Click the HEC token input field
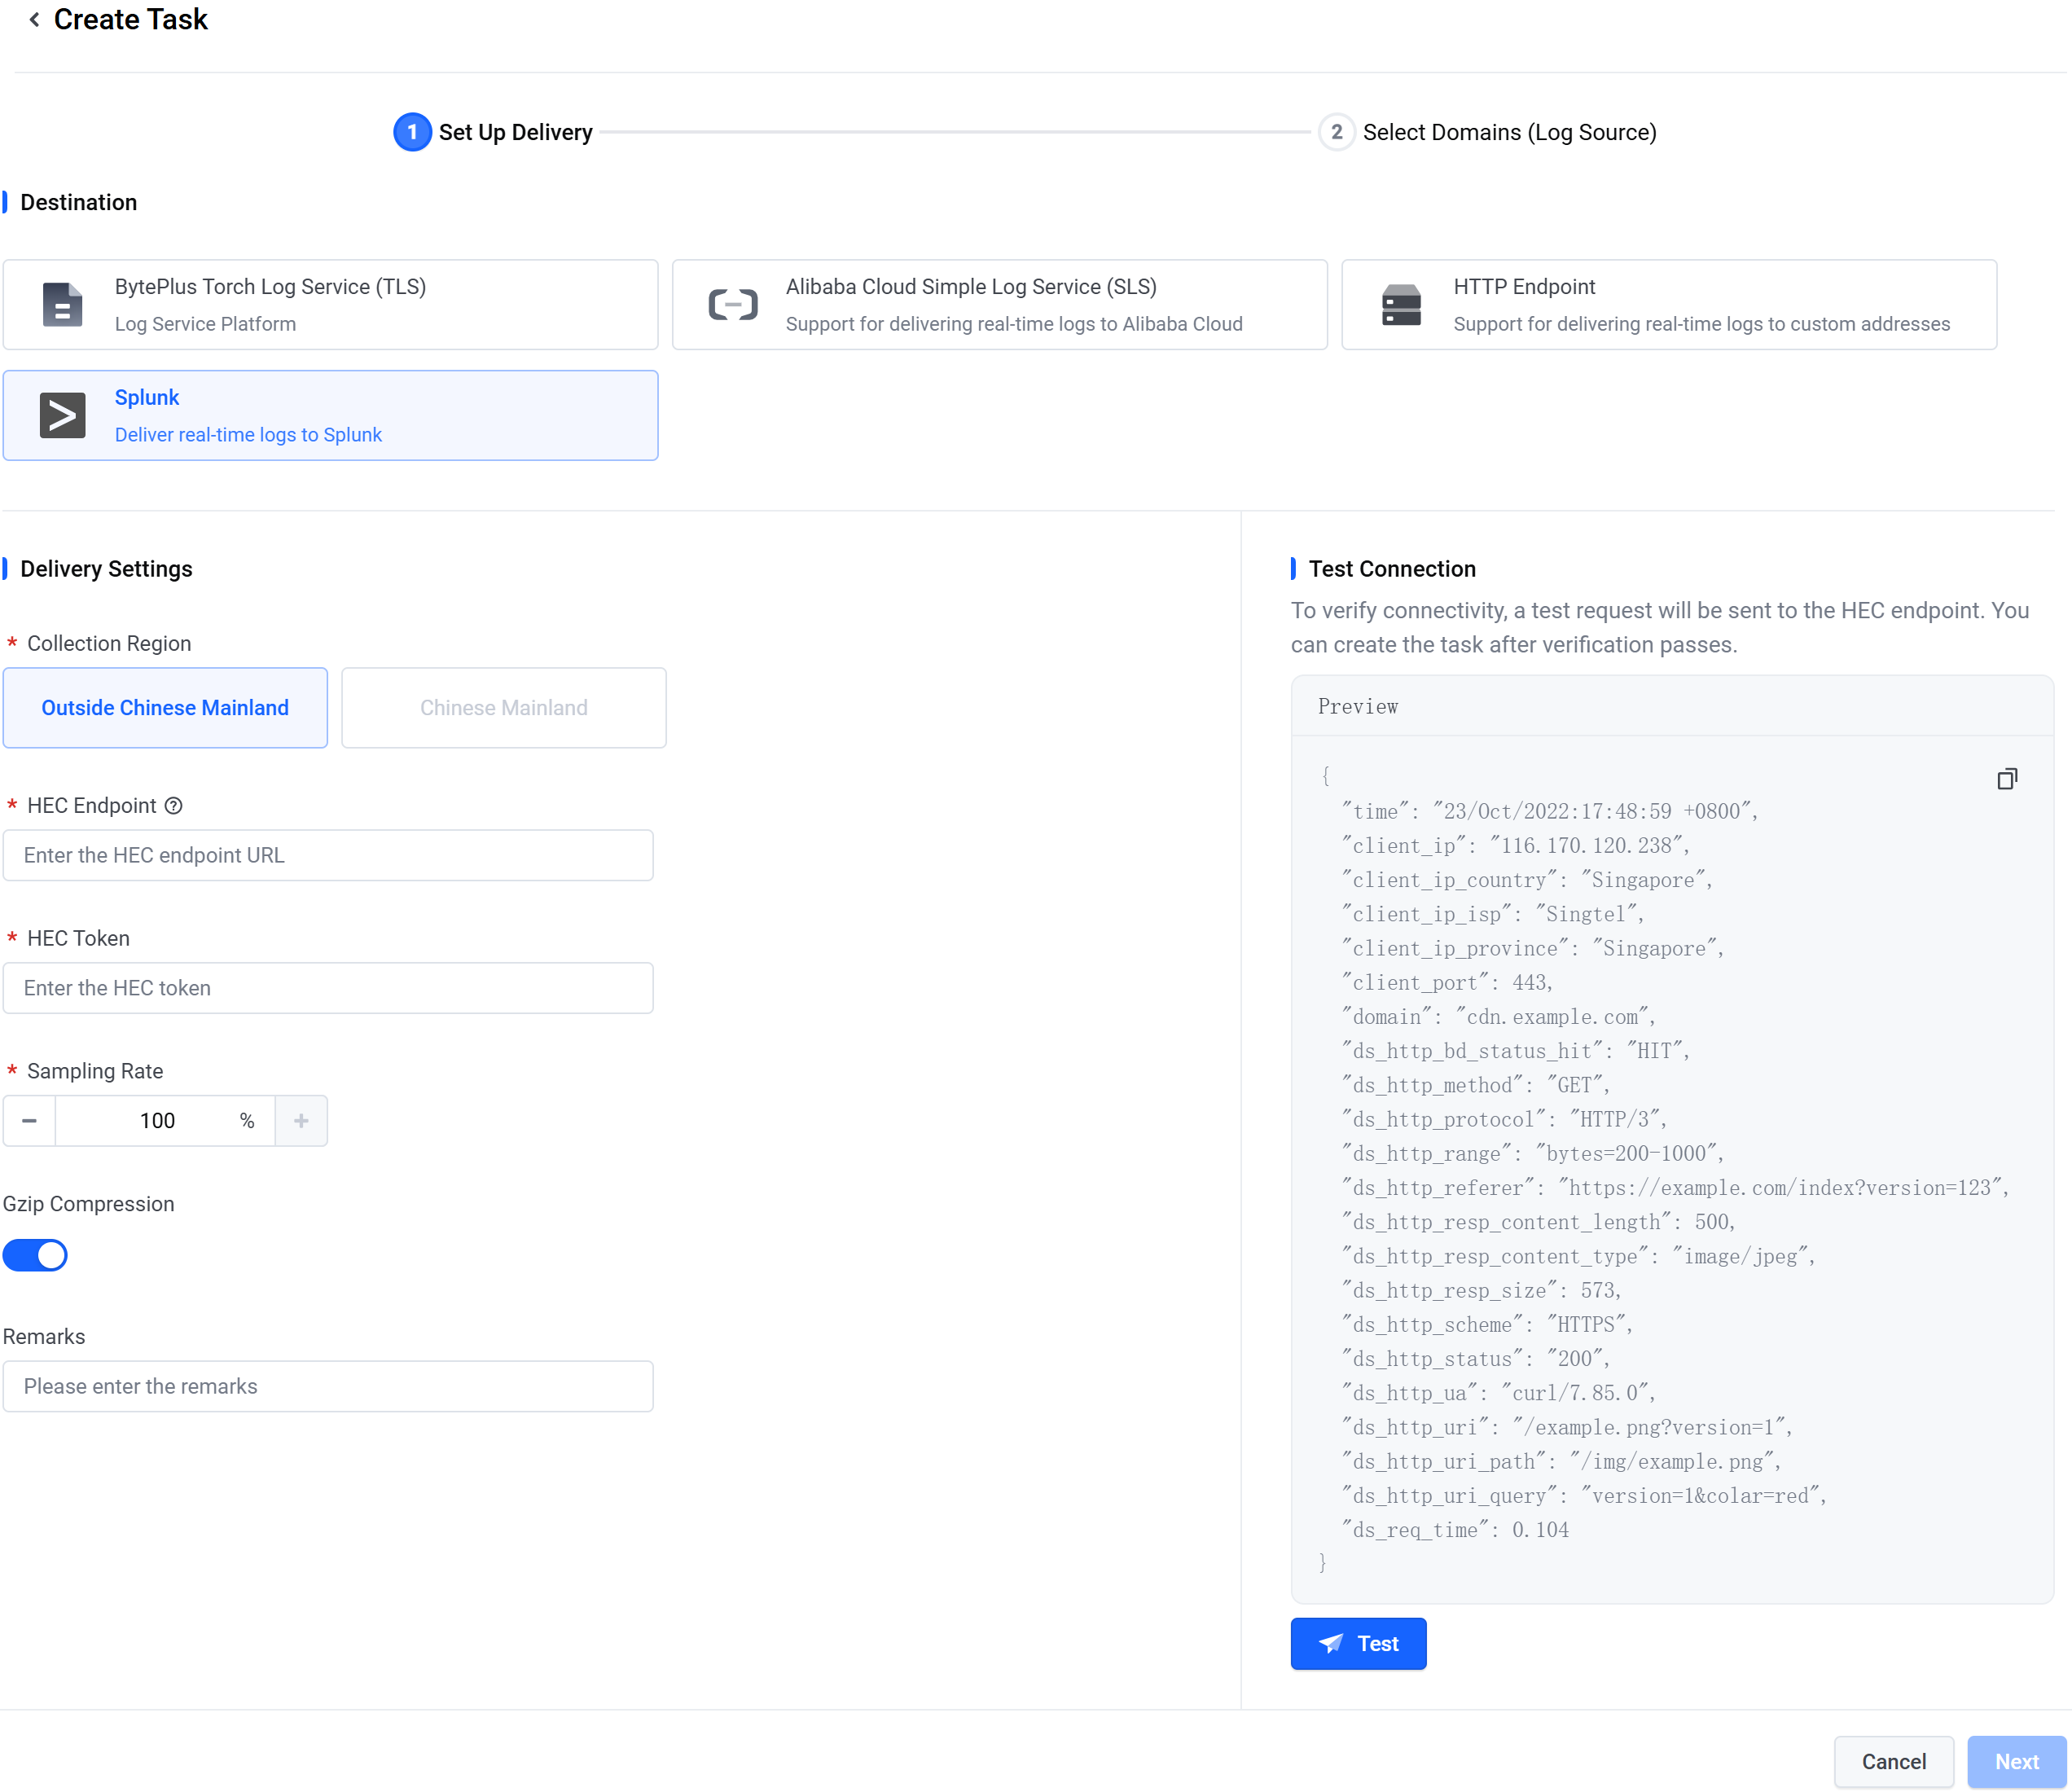Viewport: 2072px width, 1792px height. click(328, 988)
